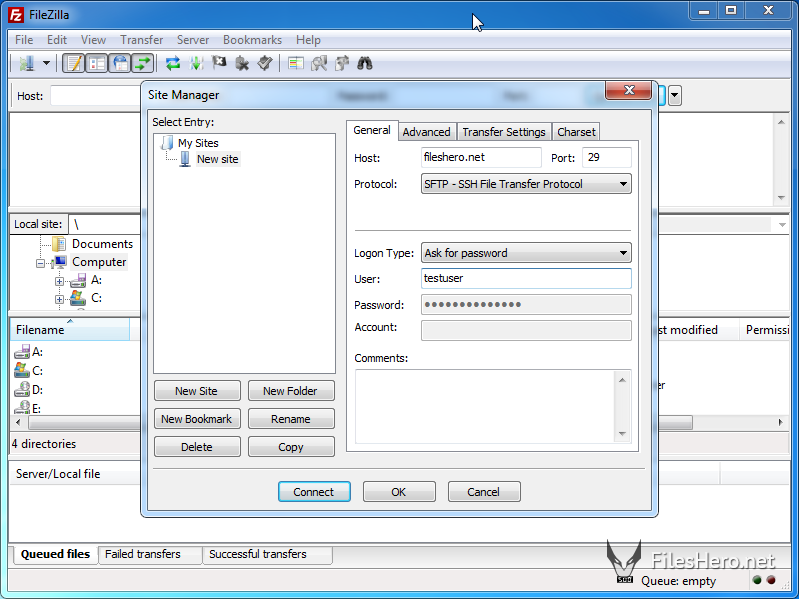This screenshot has height=599, width=799.
Task: Open the Bookmarks menu
Action: coord(252,40)
